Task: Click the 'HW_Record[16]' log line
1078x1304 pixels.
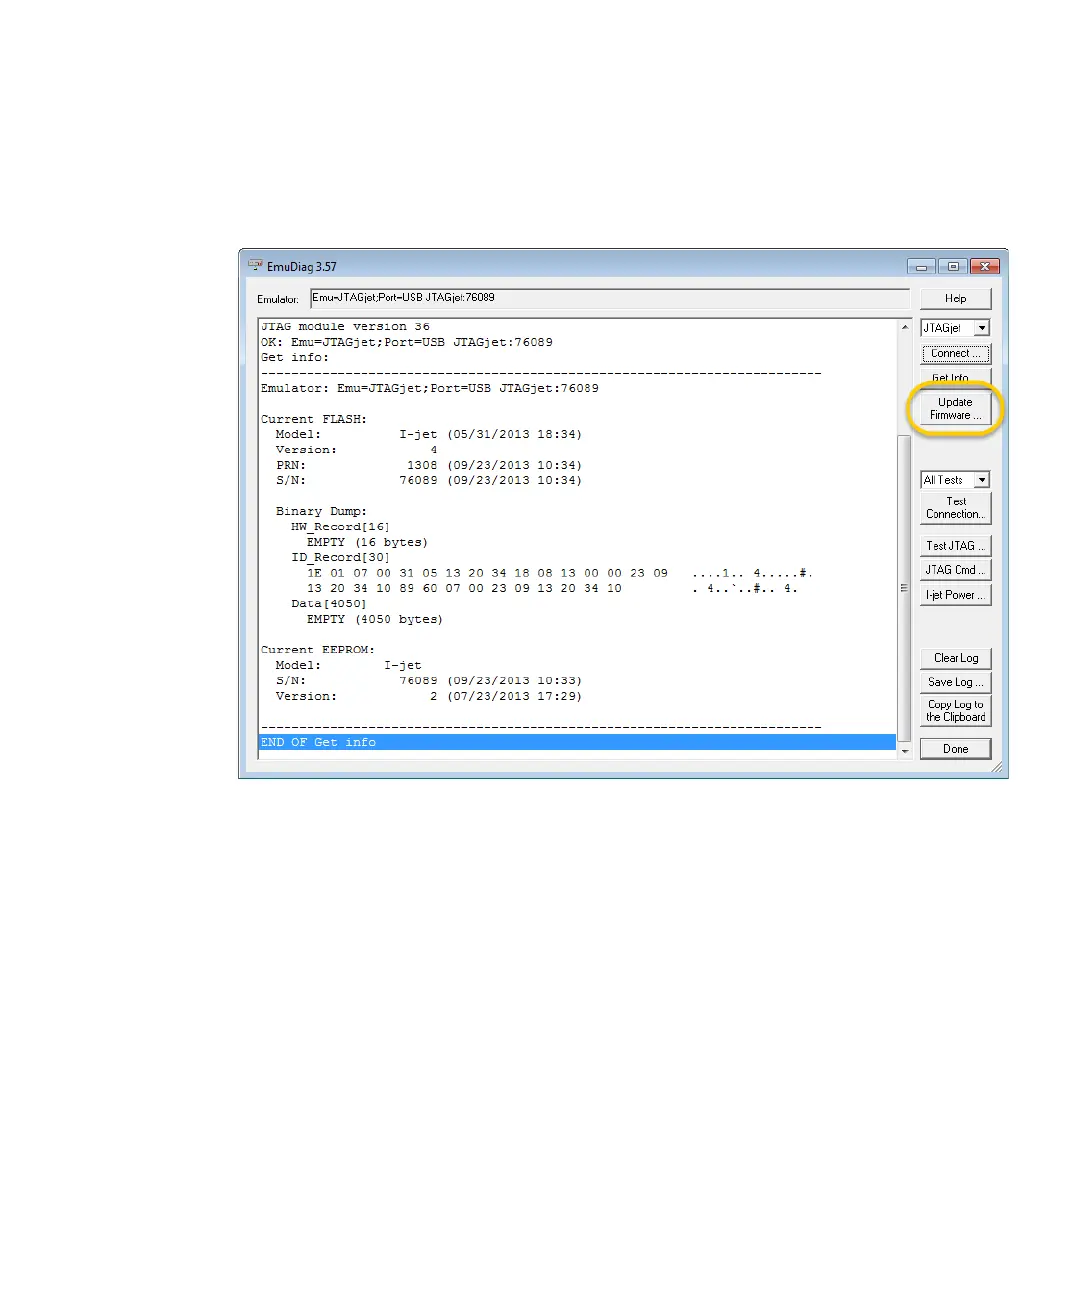Action: [x=340, y=527]
